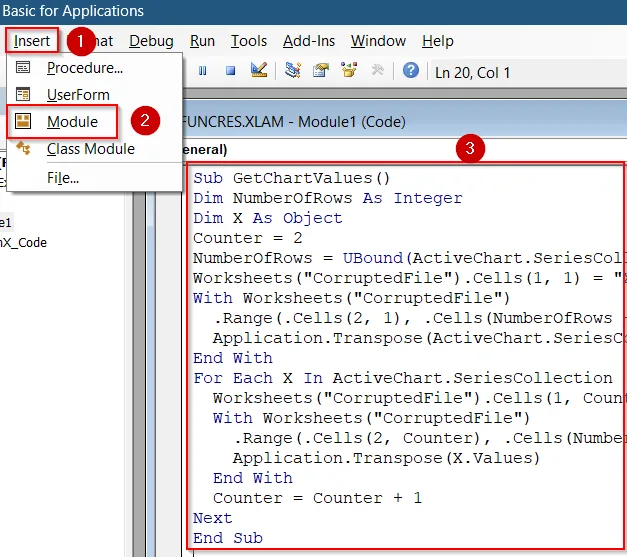Screen dimensions: 627x557
Task: Open the Add-Ins menu
Action: [309, 41]
